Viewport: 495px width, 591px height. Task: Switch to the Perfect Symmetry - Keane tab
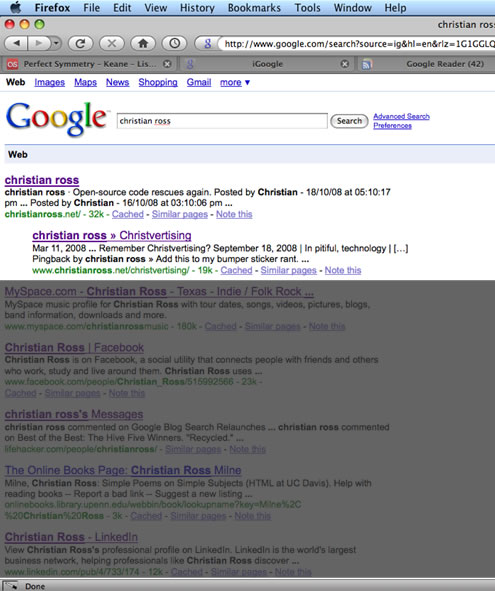[90, 64]
